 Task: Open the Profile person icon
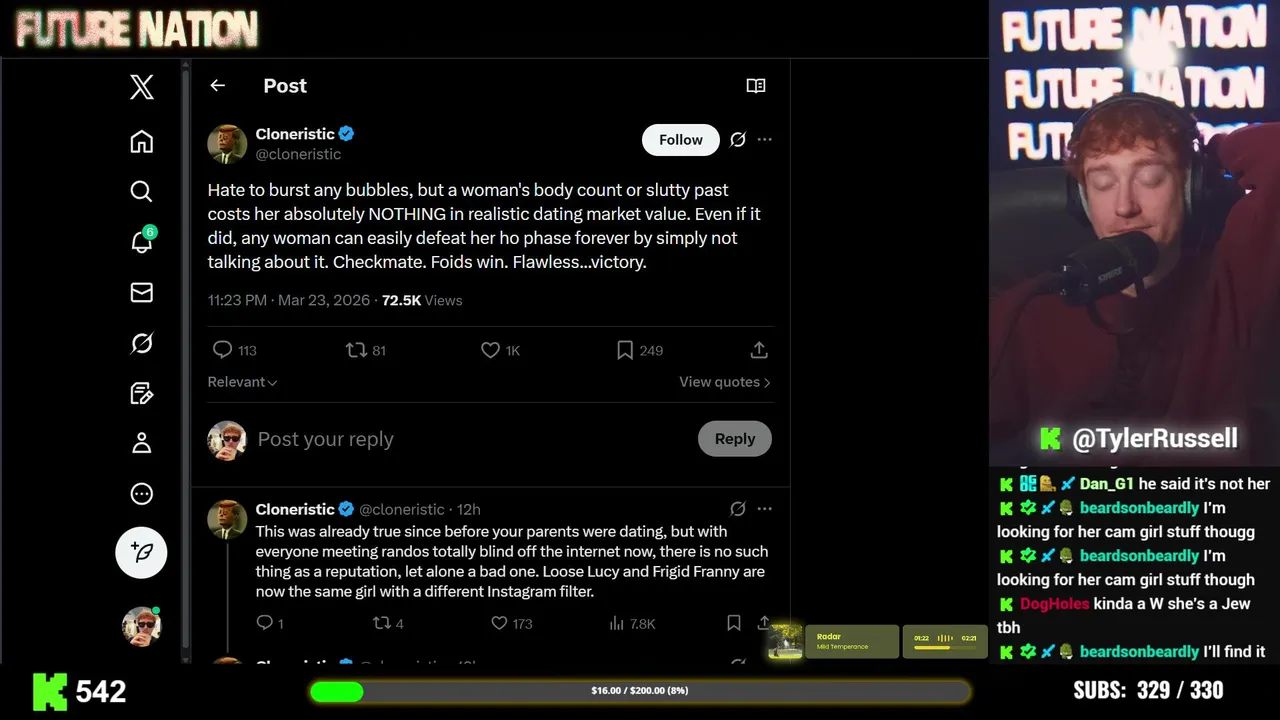(x=142, y=443)
